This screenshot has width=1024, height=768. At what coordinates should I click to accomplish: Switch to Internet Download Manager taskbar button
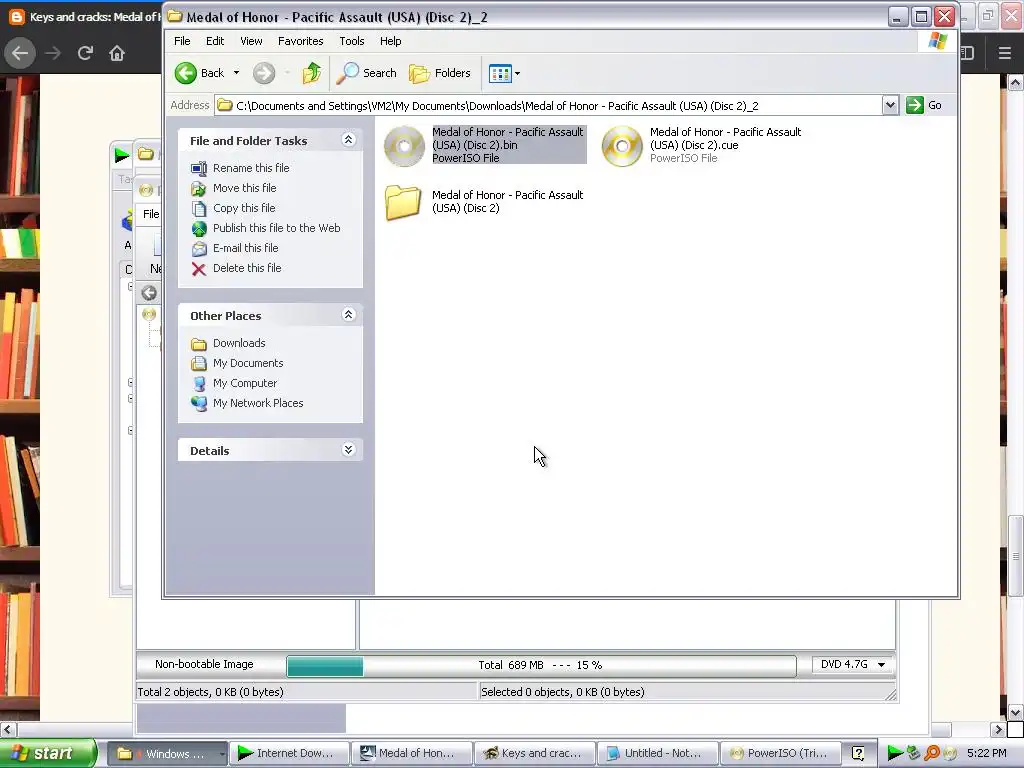[289, 754]
